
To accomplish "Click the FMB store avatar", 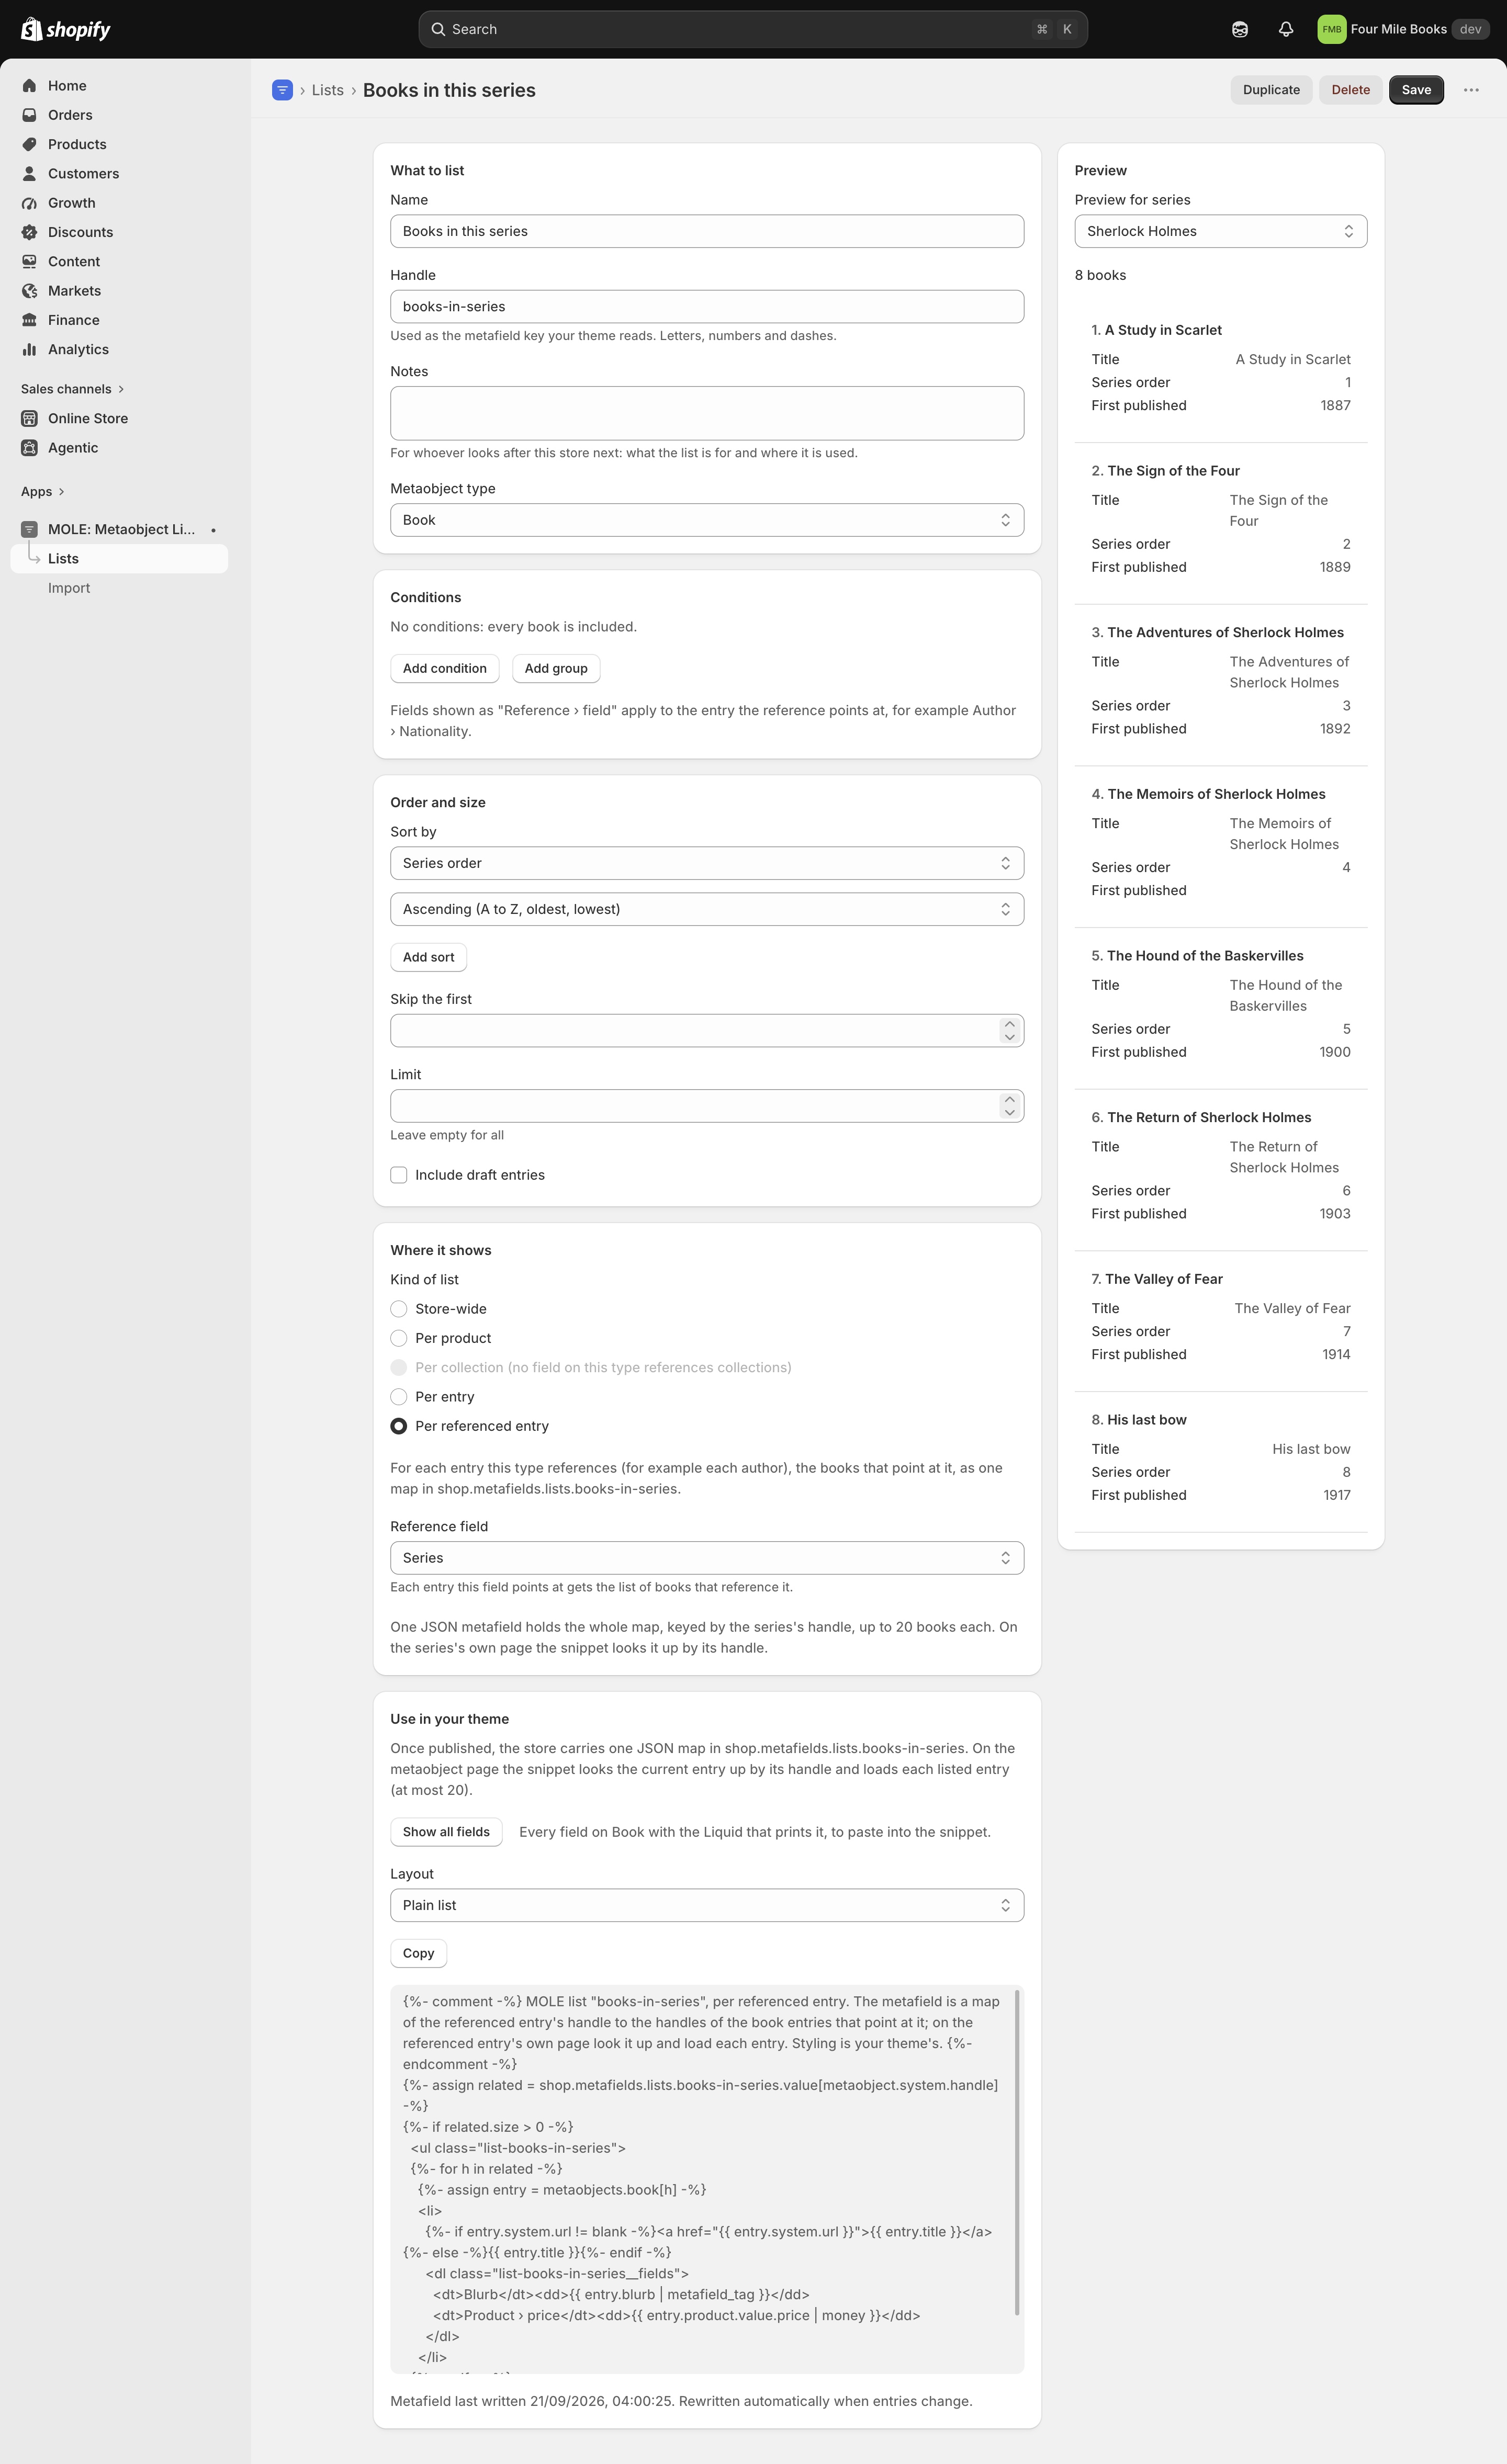I will (x=1331, y=29).
